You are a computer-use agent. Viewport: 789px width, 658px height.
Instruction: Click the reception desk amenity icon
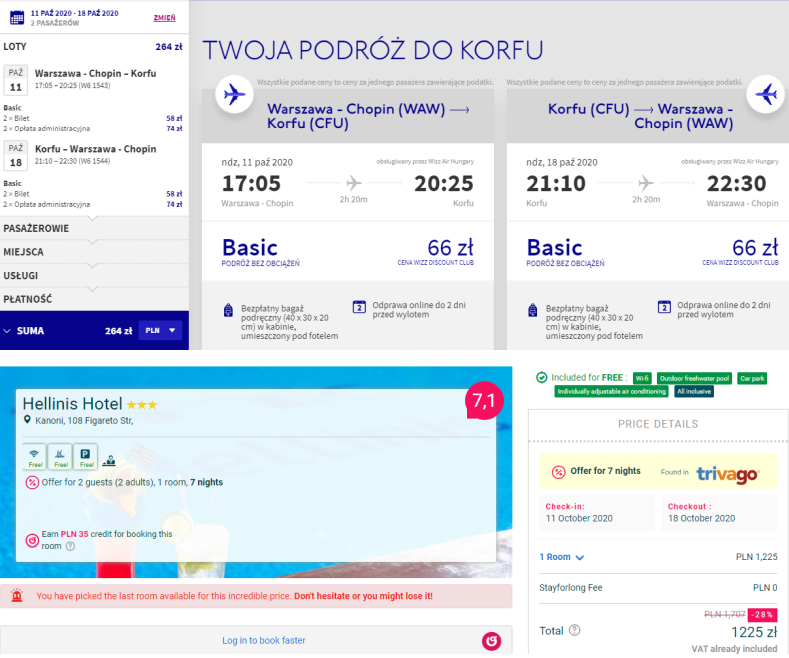pyautogui.click(x=109, y=461)
